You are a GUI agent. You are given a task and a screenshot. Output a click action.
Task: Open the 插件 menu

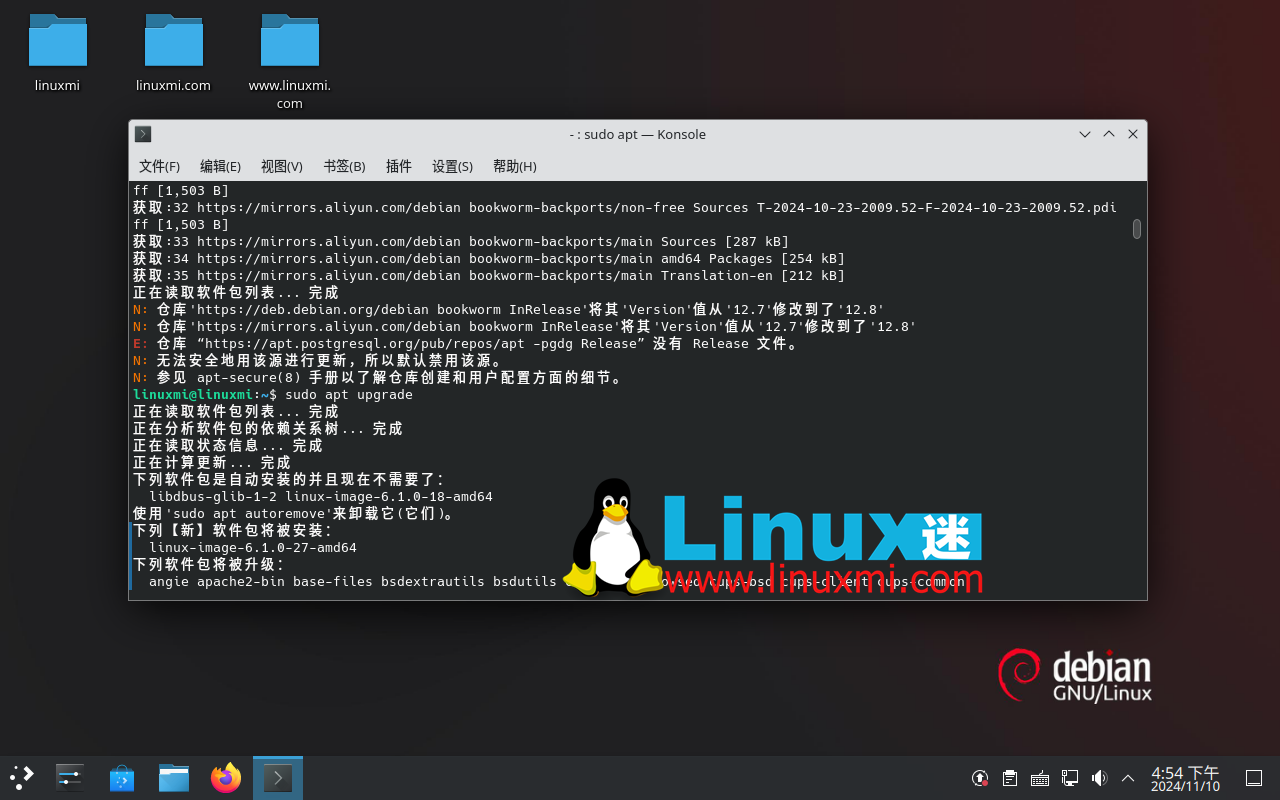point(399,166)
